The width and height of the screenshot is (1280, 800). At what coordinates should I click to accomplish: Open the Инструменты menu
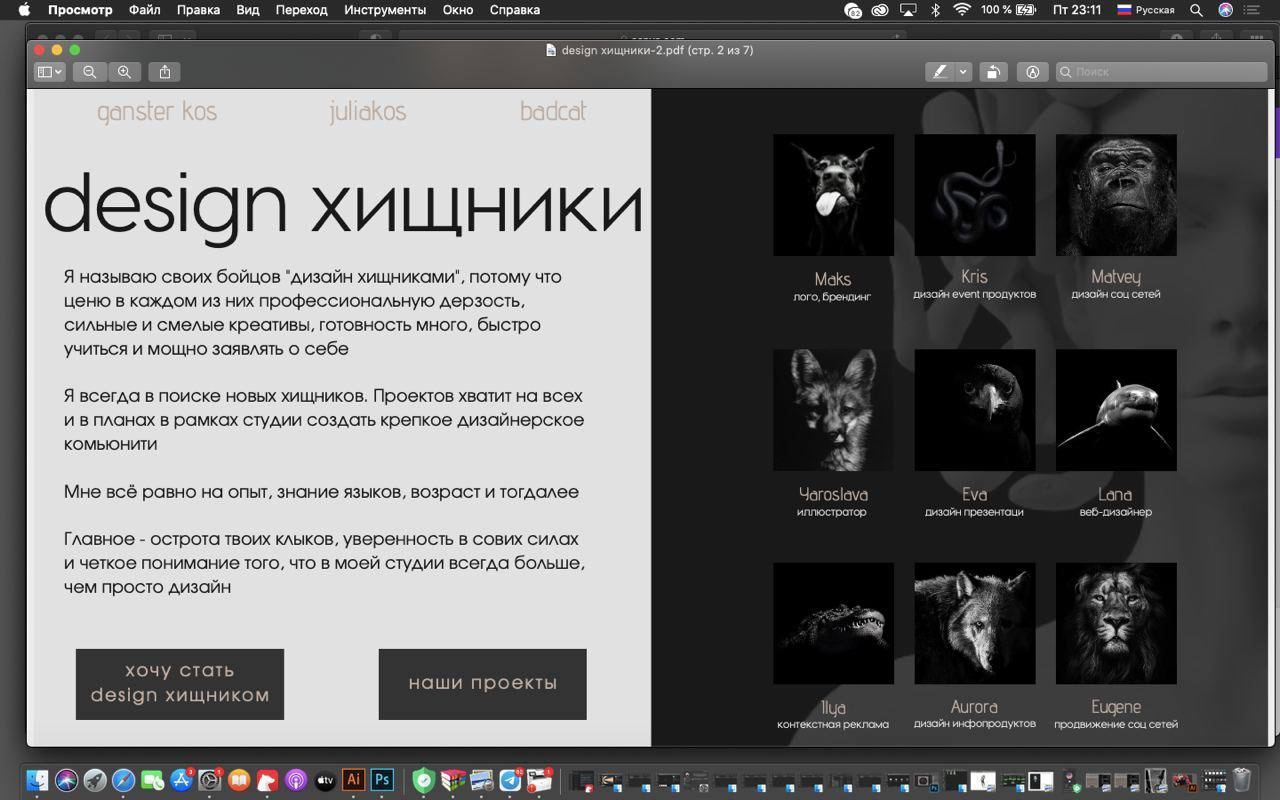(385, 10)
